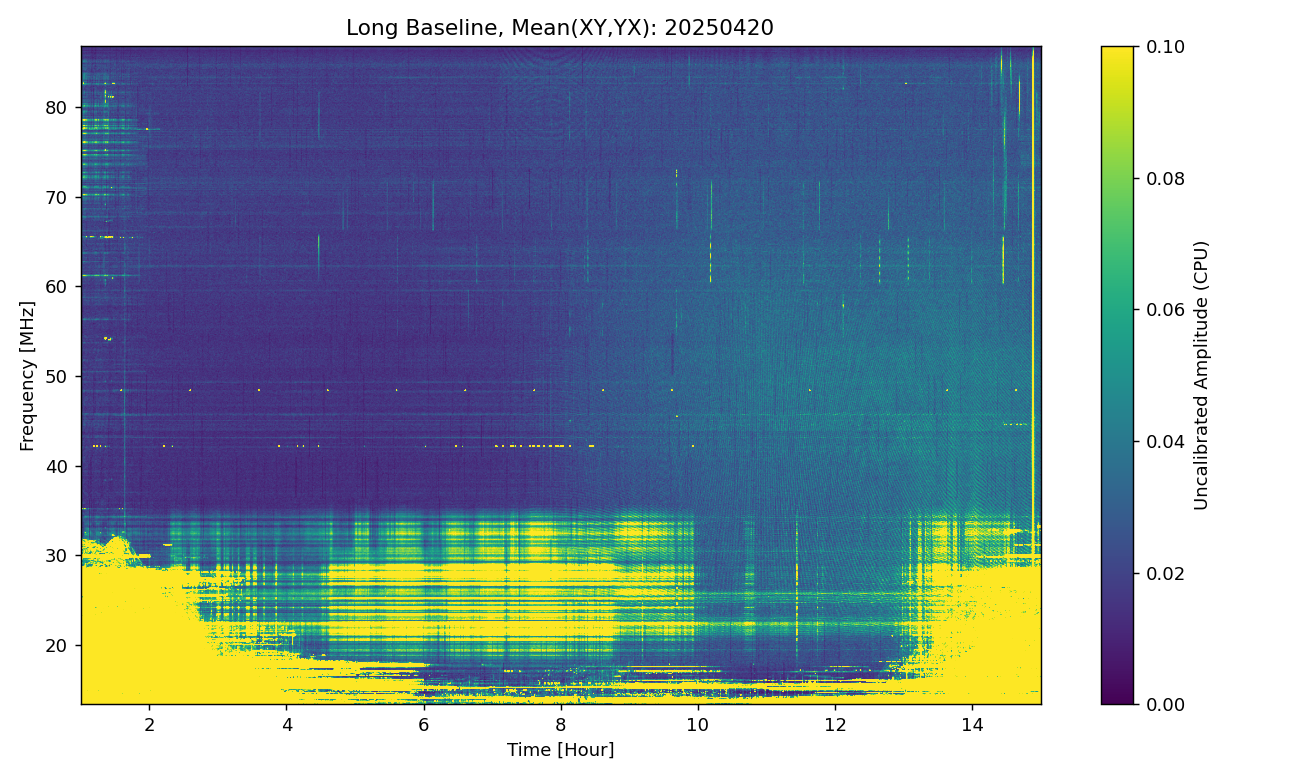The width and height of the screenshot is (1300, 780).
Task: Click the x-axis tick label 8
Action: 560,723
